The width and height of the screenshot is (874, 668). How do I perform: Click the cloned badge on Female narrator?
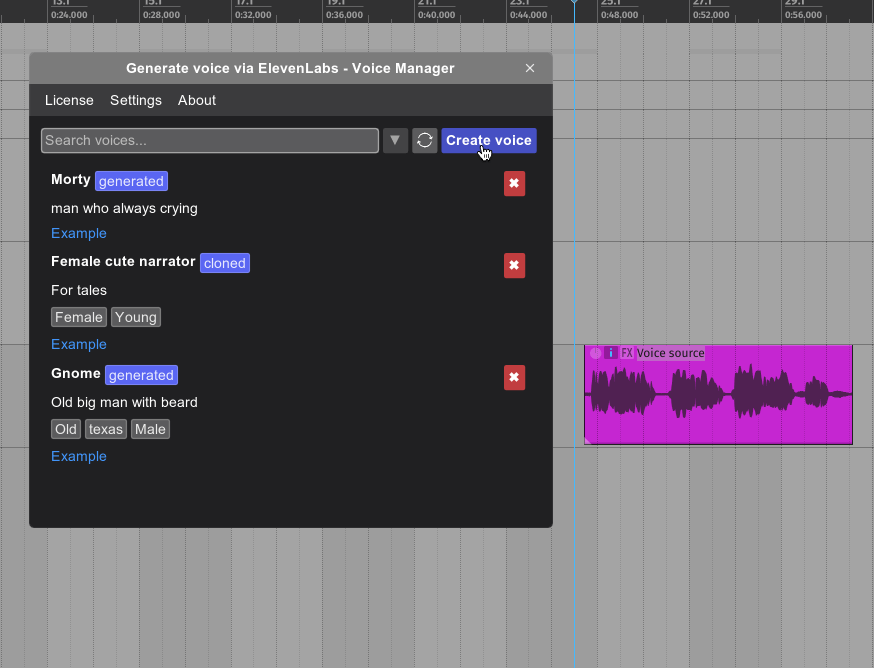pyautogui.click(x=225, y=263)
